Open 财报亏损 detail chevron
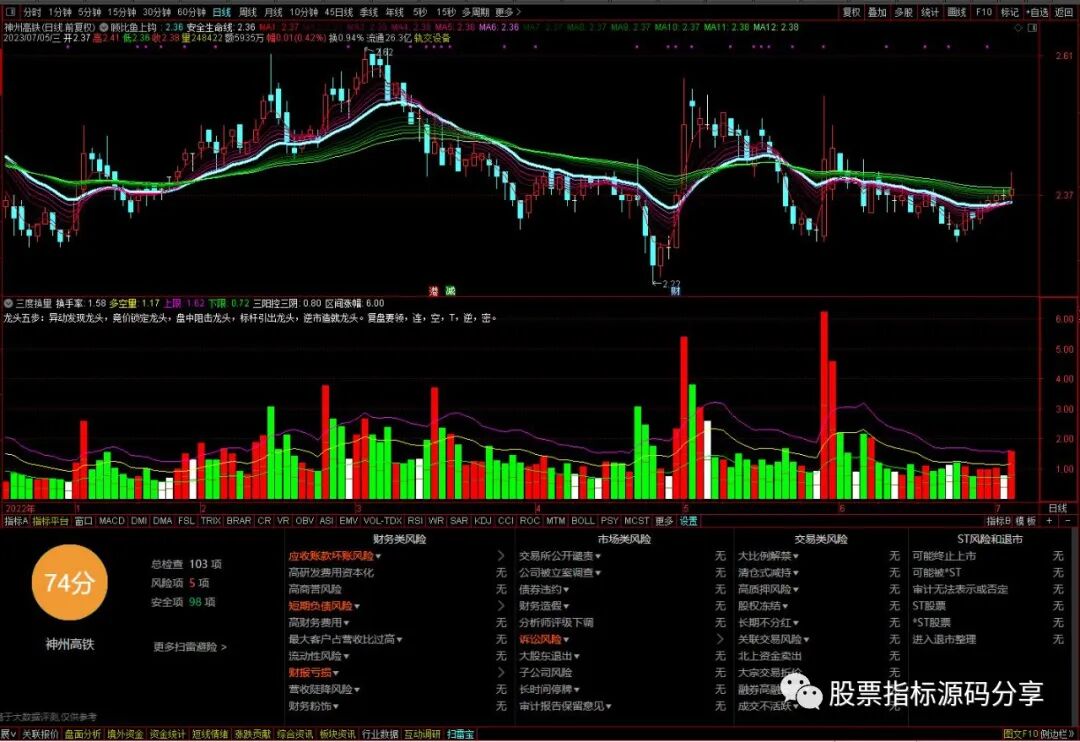1080x742 pixels. point(501,672)
